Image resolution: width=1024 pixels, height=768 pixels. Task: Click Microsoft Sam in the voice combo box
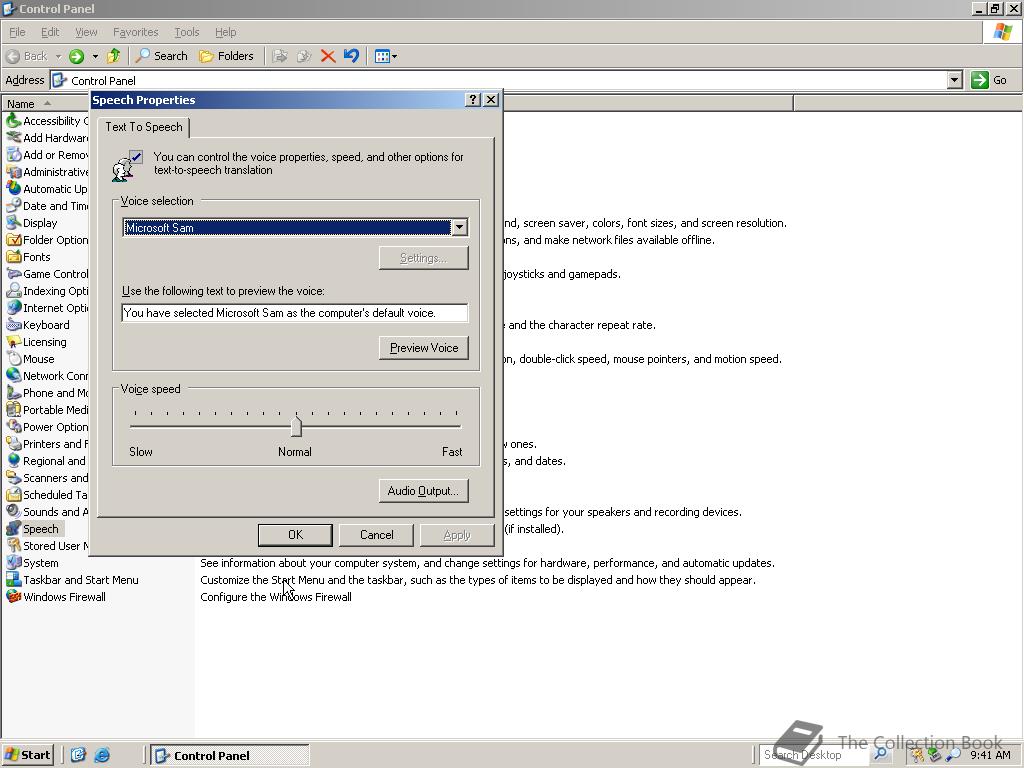pos(287,227)
